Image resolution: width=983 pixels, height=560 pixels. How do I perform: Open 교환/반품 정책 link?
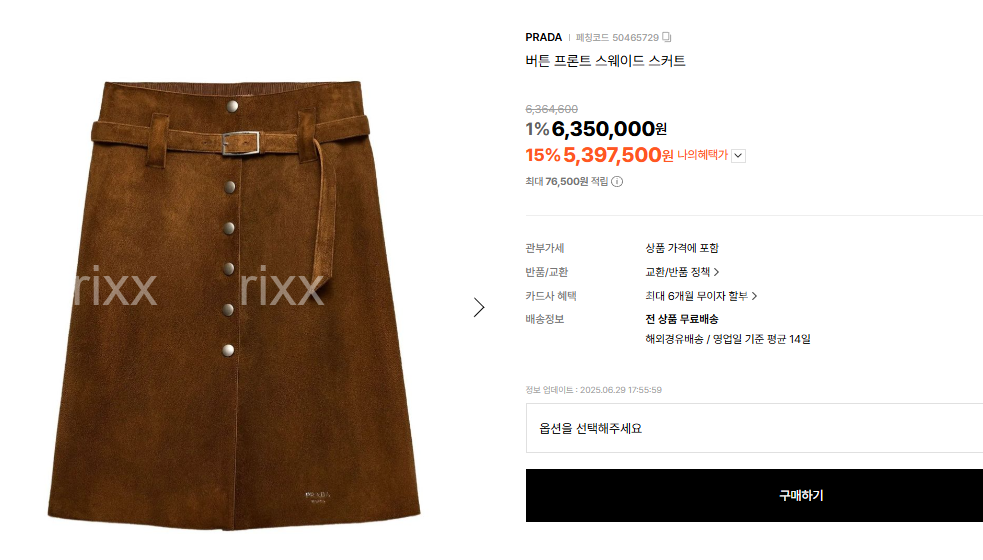[682, 272]
